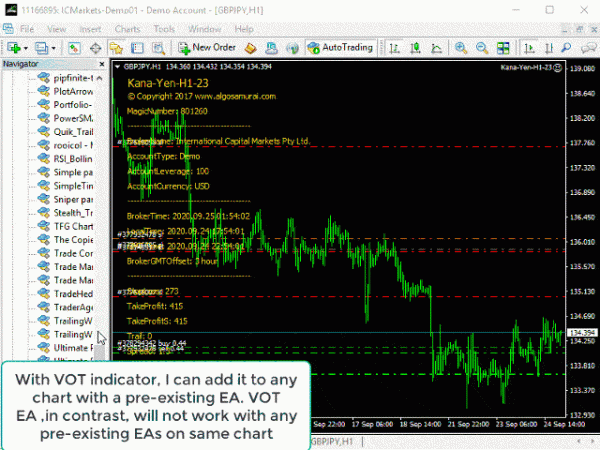Screen dimensions: 600x450
Task: Open the Data Window toolbar icon
Action: point(96,47)
